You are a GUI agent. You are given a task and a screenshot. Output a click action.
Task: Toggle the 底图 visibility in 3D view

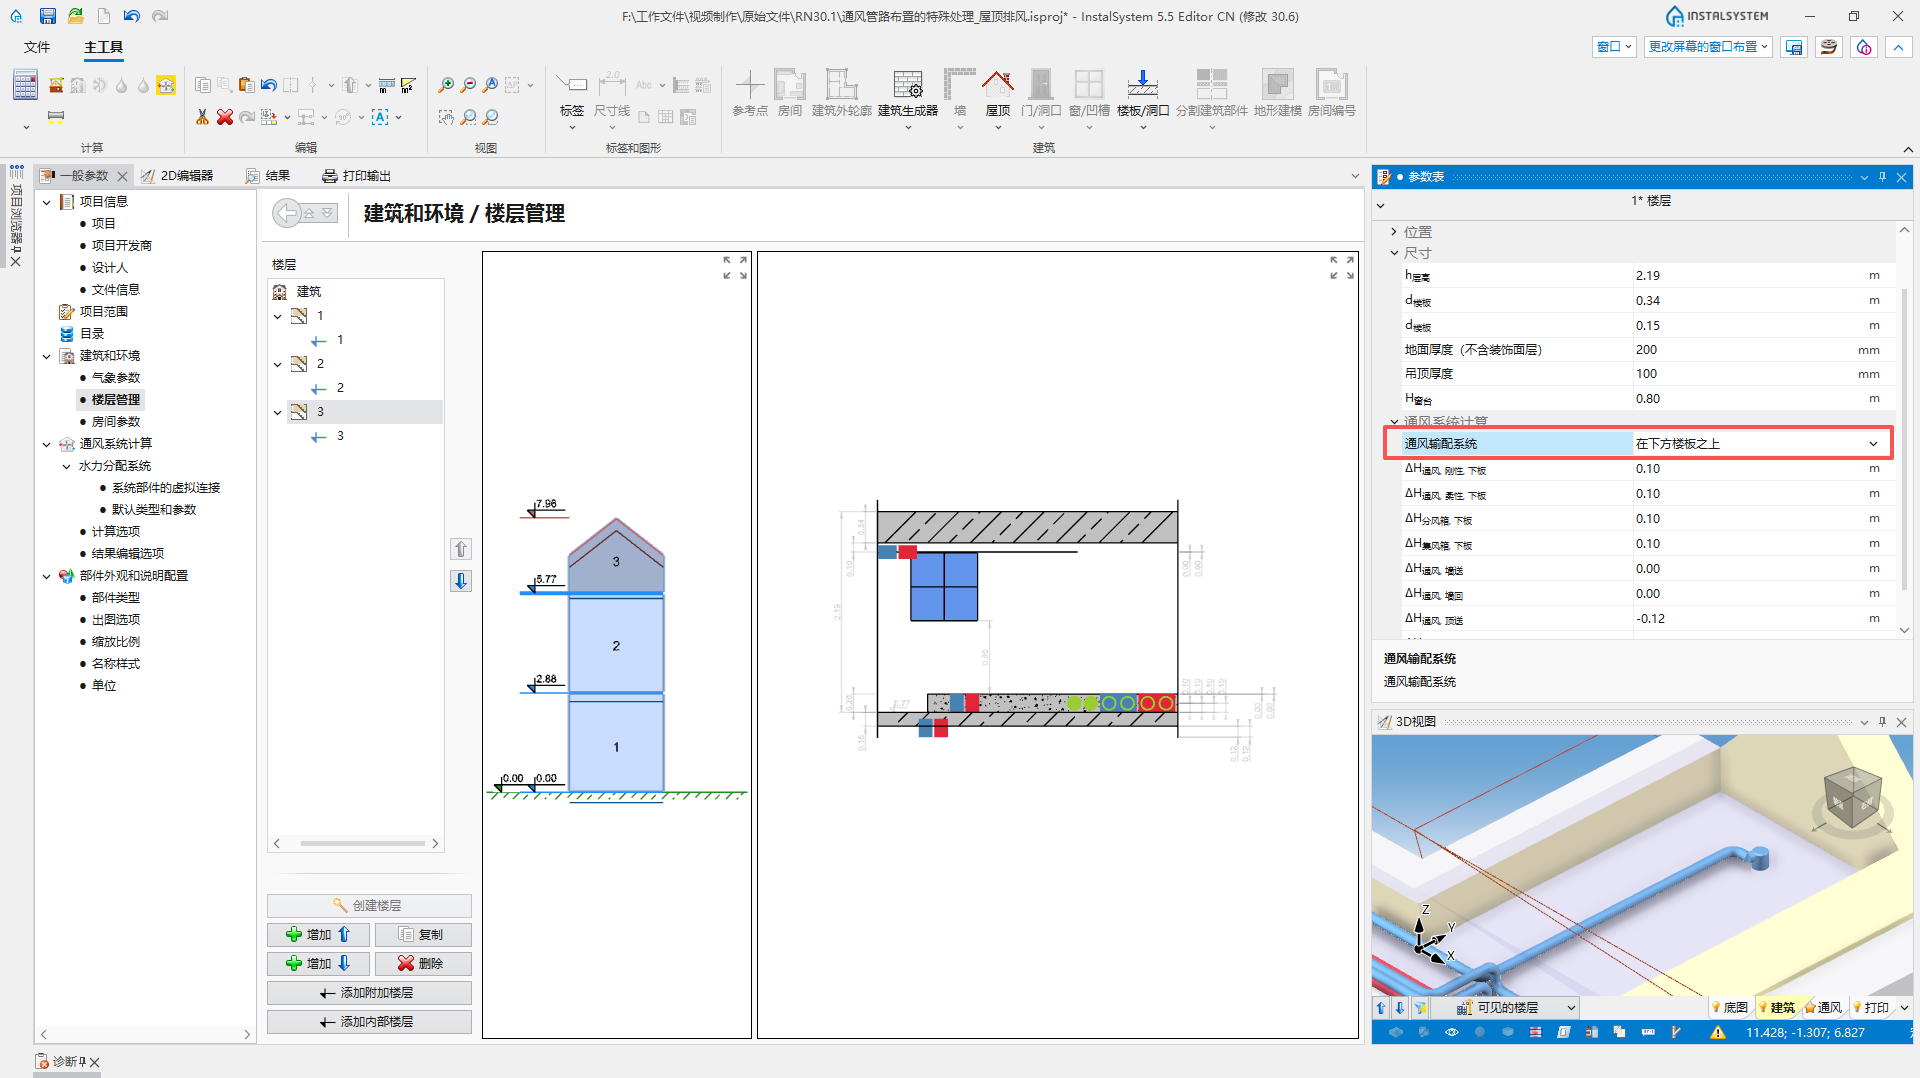pyautogui.click(x=1730, y=1007)
